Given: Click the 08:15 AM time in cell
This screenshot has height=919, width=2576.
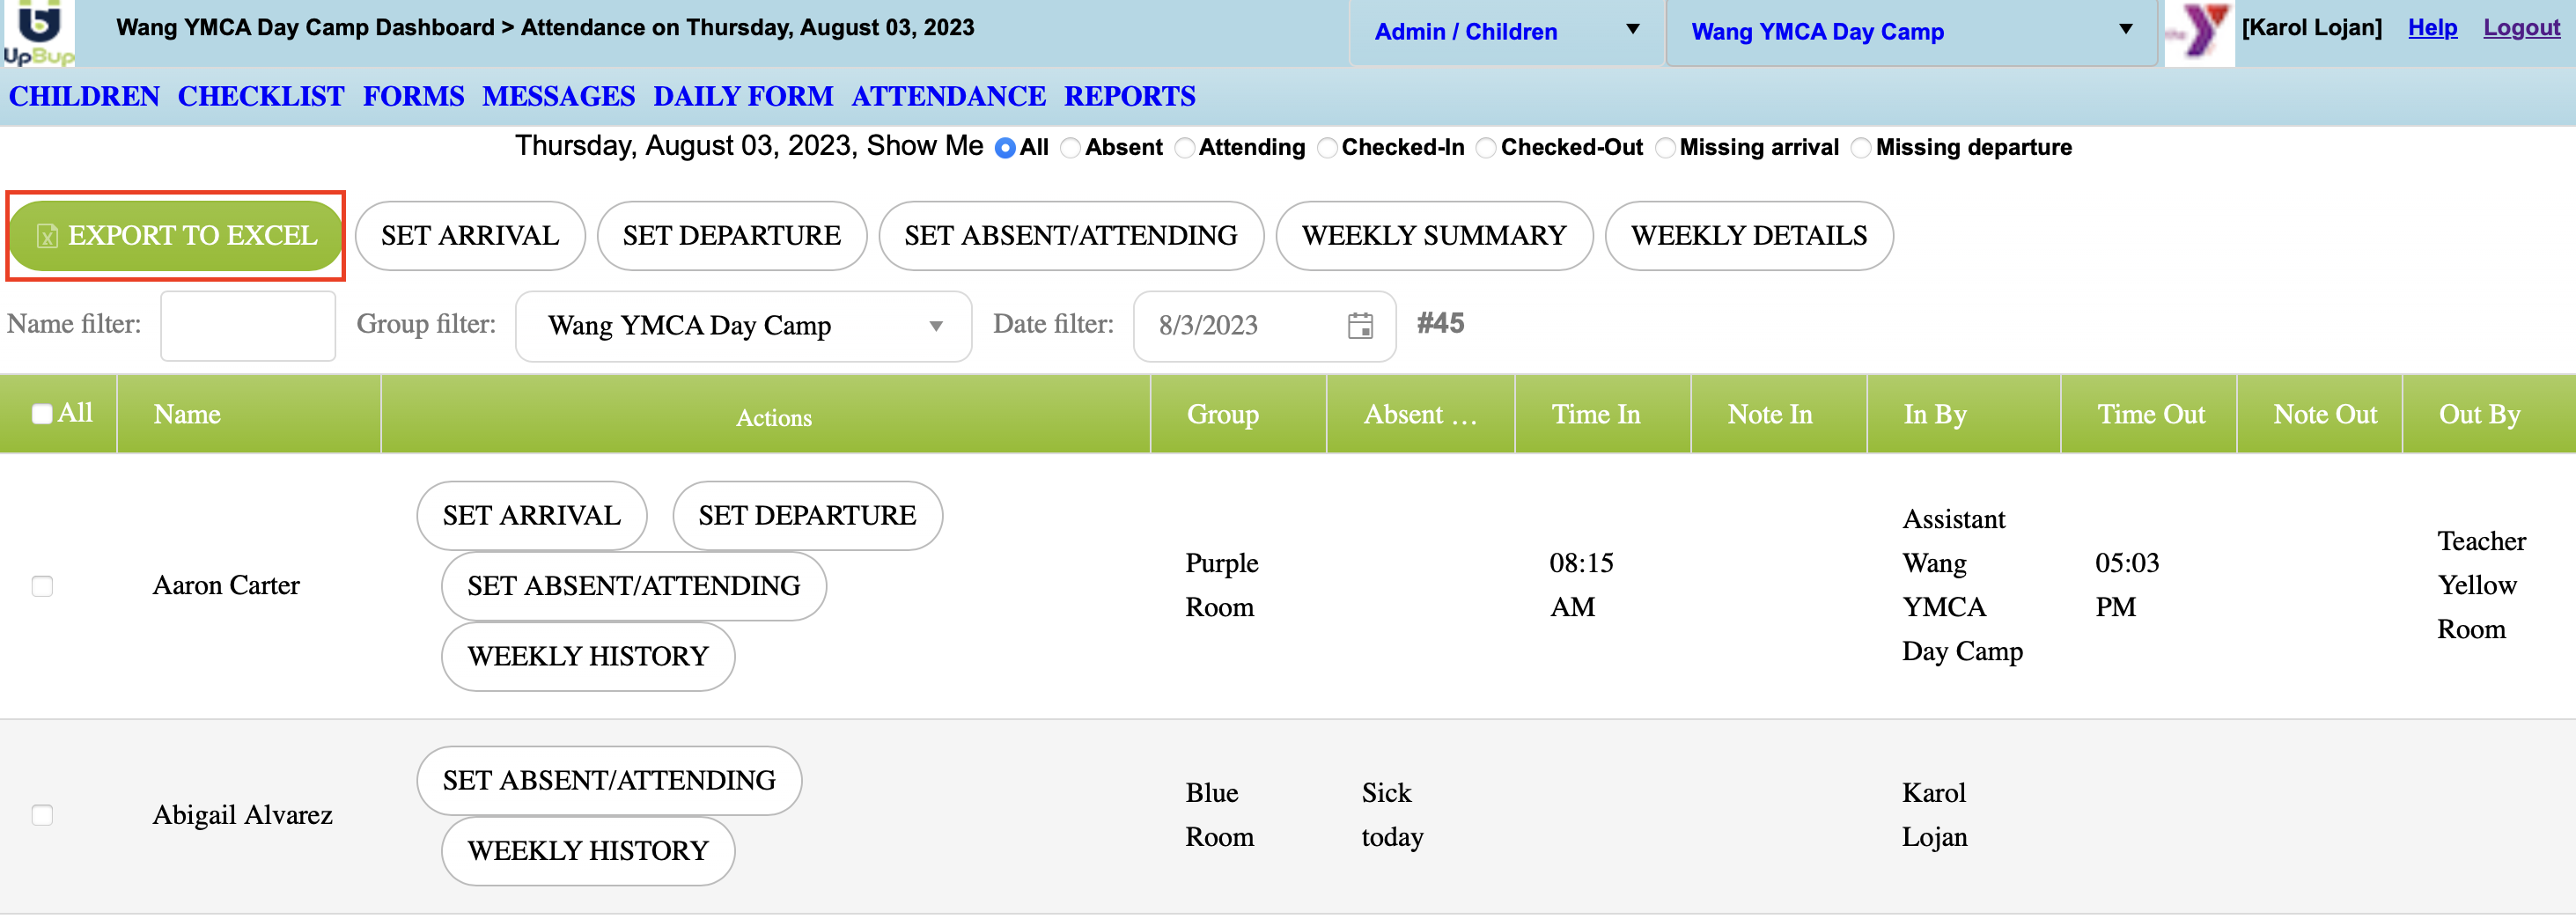Looking at the screenshot, I should (1581, 586).
